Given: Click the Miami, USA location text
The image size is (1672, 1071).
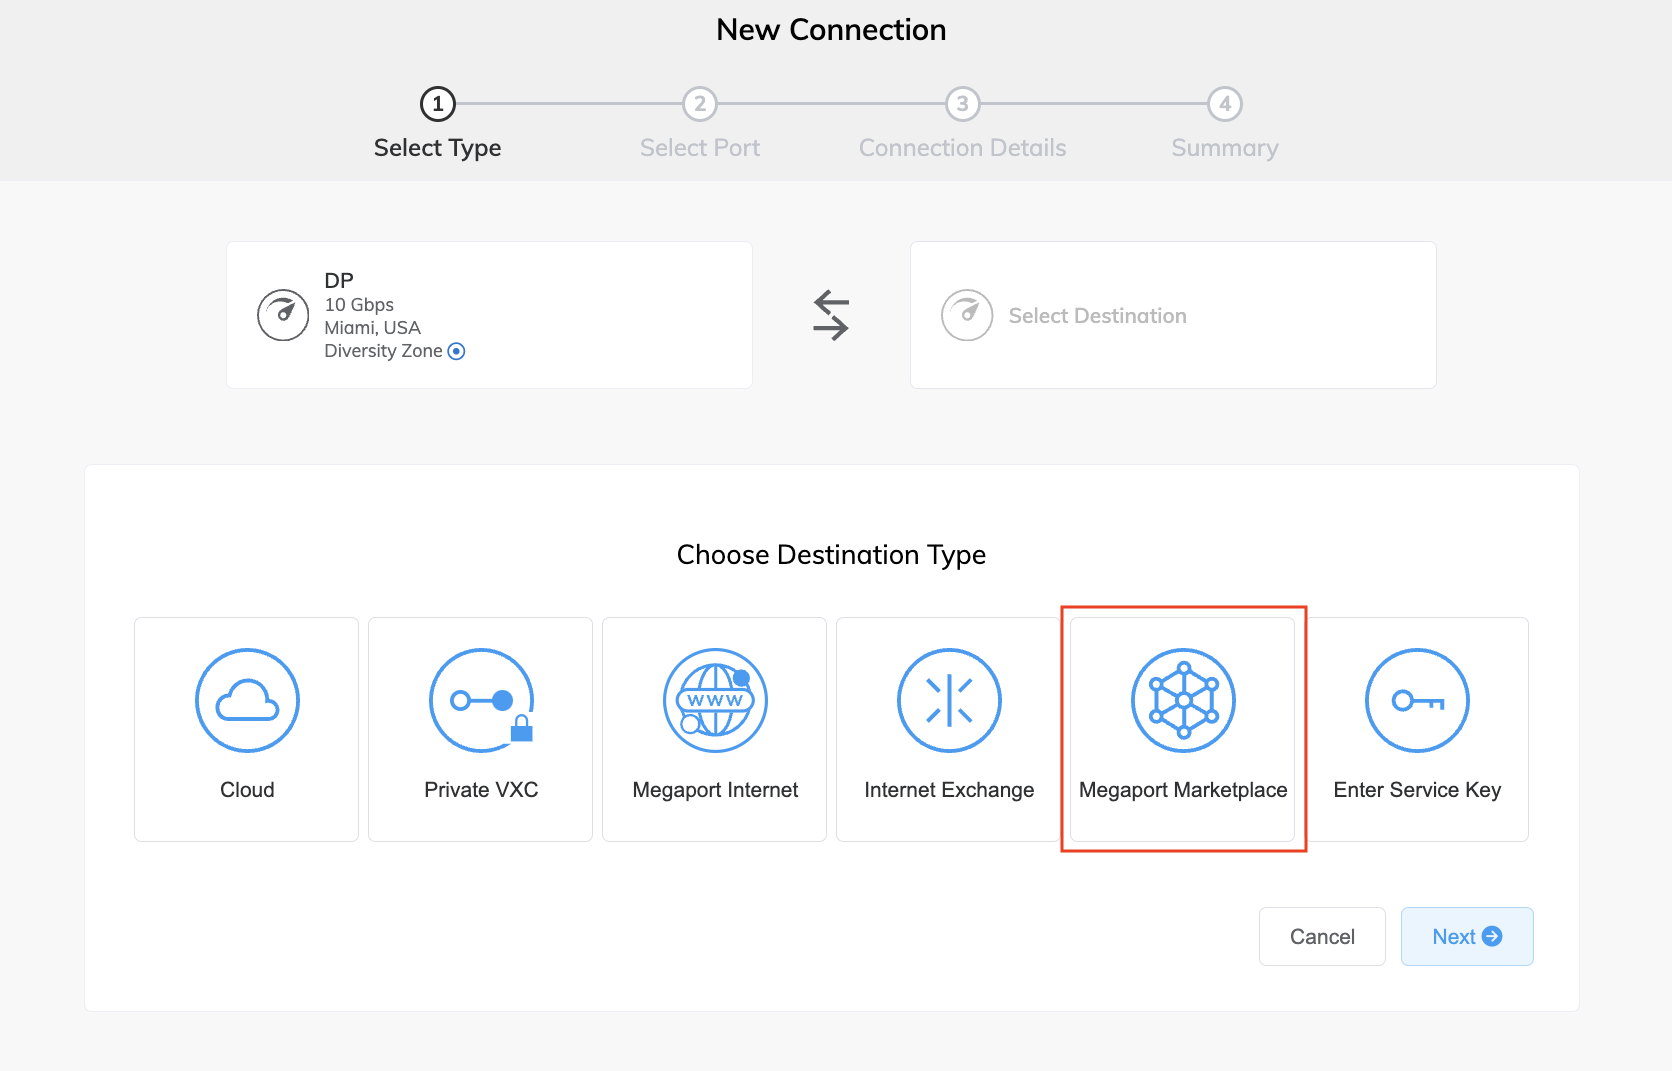Looking at the screenshot, I should pos(372,327).
